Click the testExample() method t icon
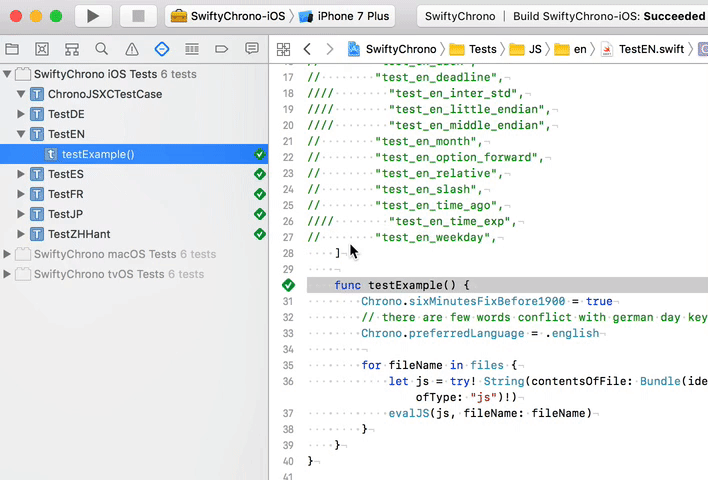The width and height of the screenshot is (708, 480). [51, 154]
